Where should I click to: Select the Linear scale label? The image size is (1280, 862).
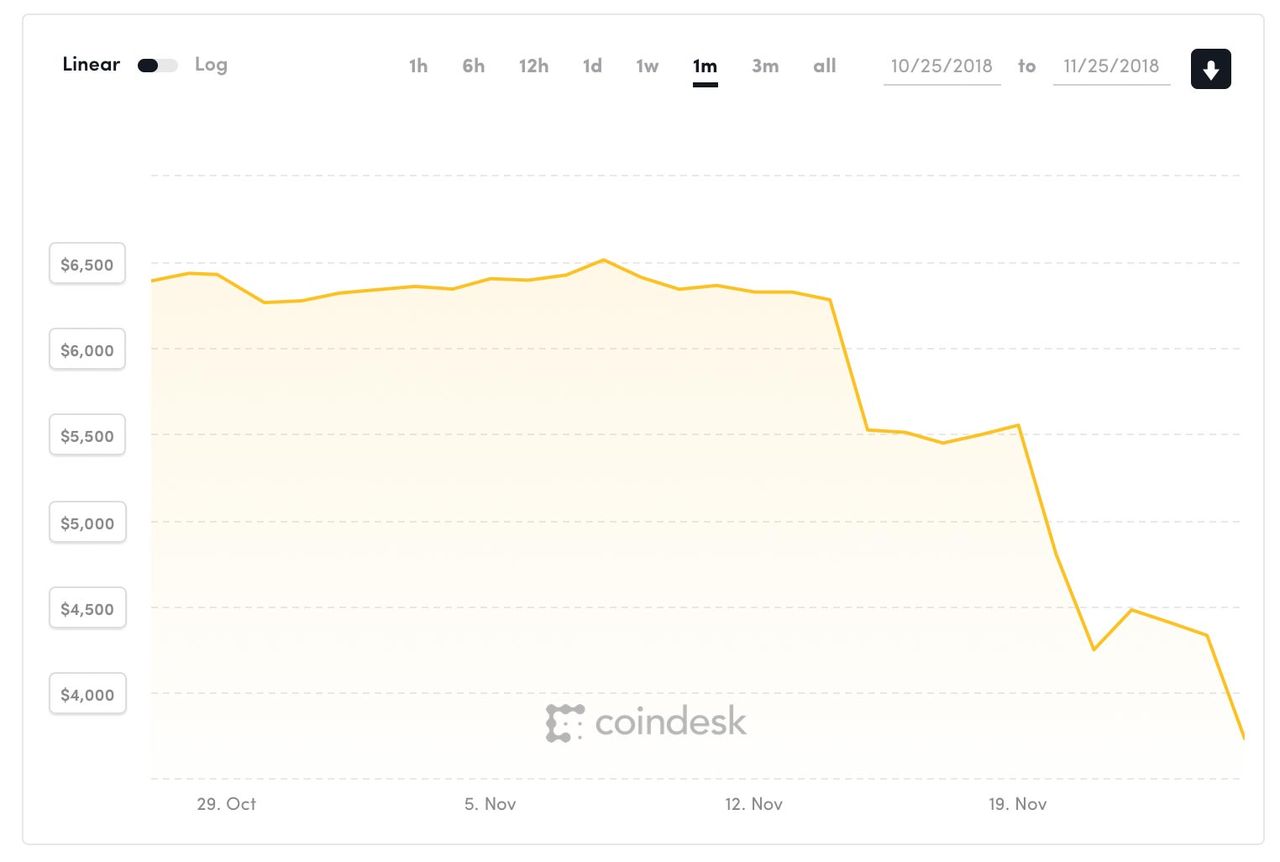coord(91,64)
